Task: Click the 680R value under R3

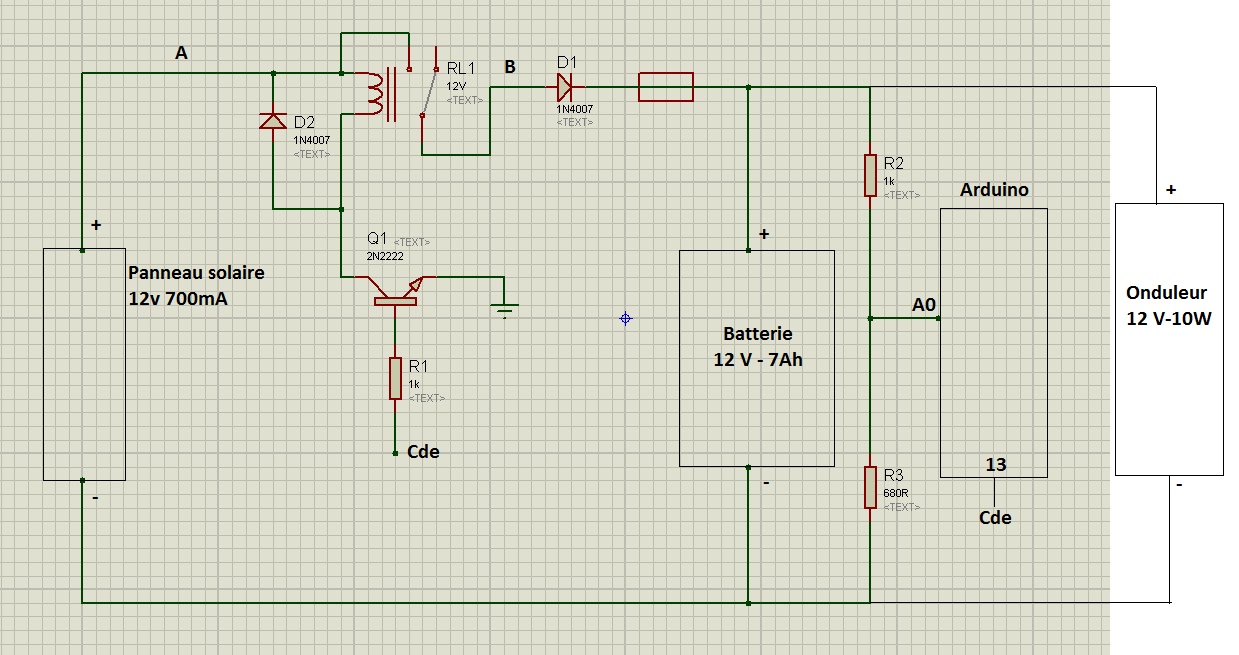Action: (x=895, y=494)
